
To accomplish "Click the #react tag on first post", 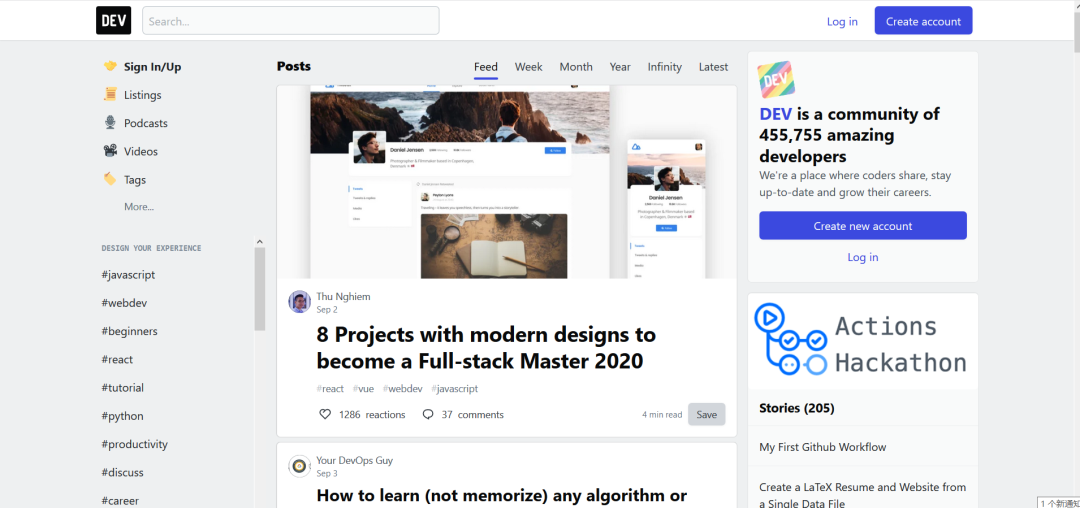I will pos(330,388).
